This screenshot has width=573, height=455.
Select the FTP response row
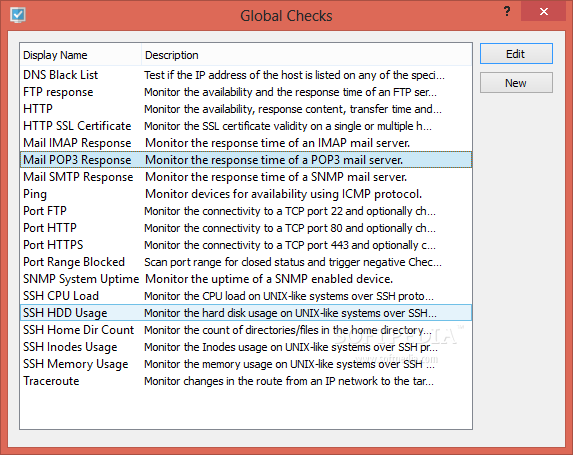pos(246,92)
